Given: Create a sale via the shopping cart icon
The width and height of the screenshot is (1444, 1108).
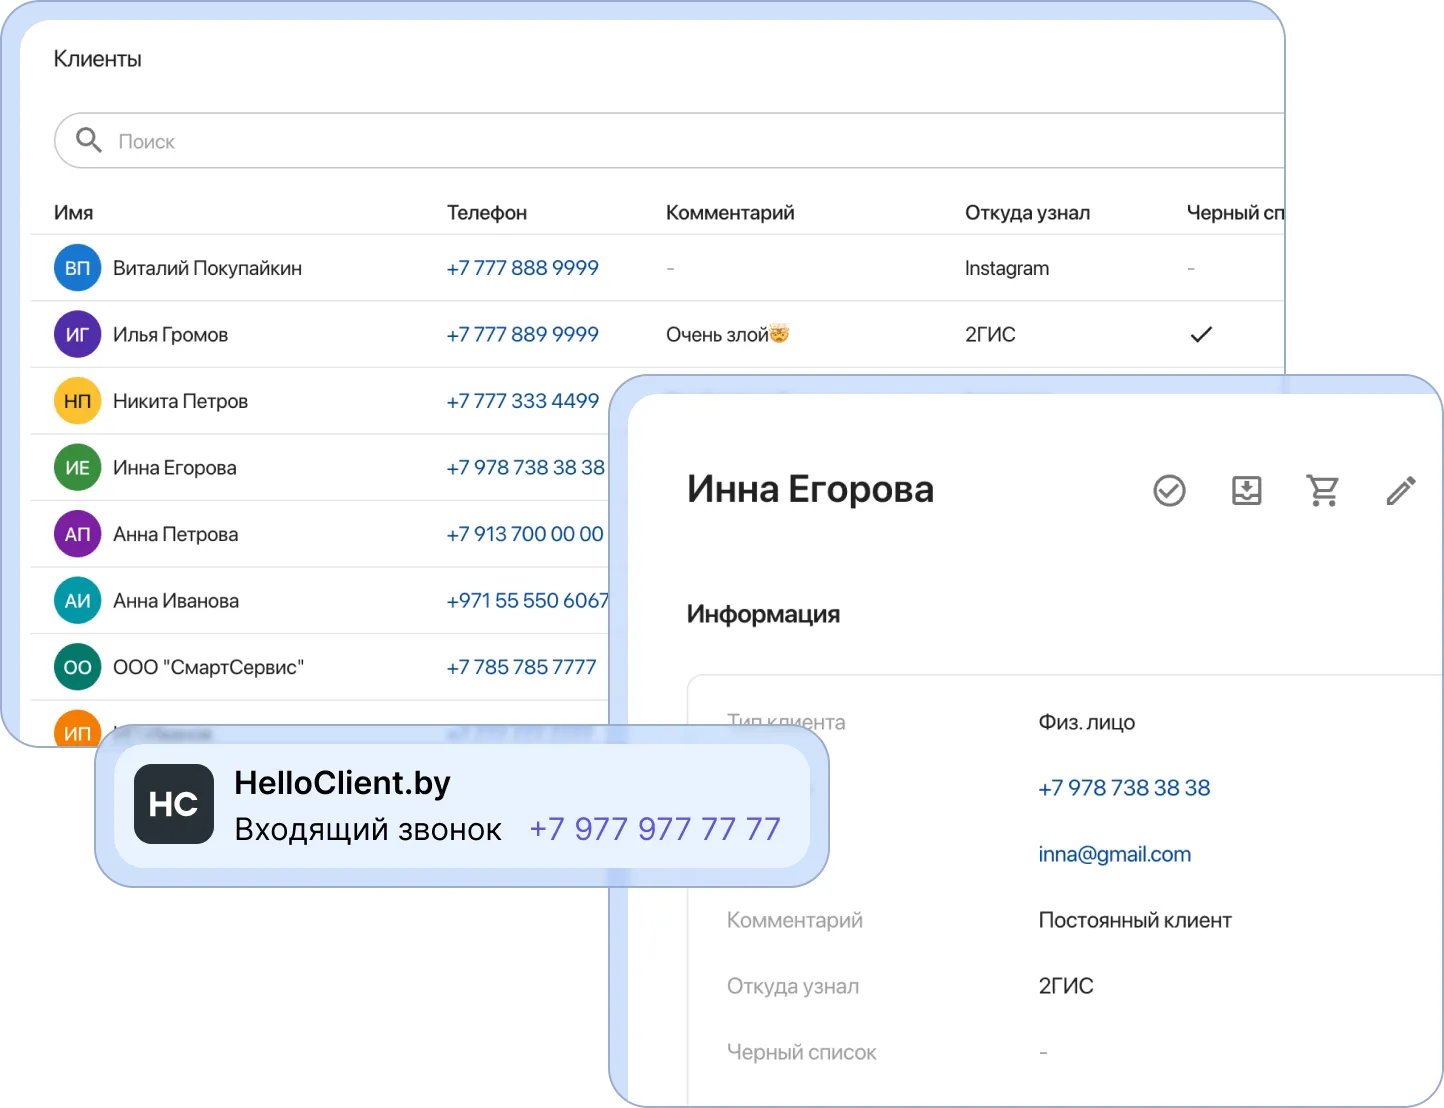Looking at the screenshot, I should point(1323,490).
